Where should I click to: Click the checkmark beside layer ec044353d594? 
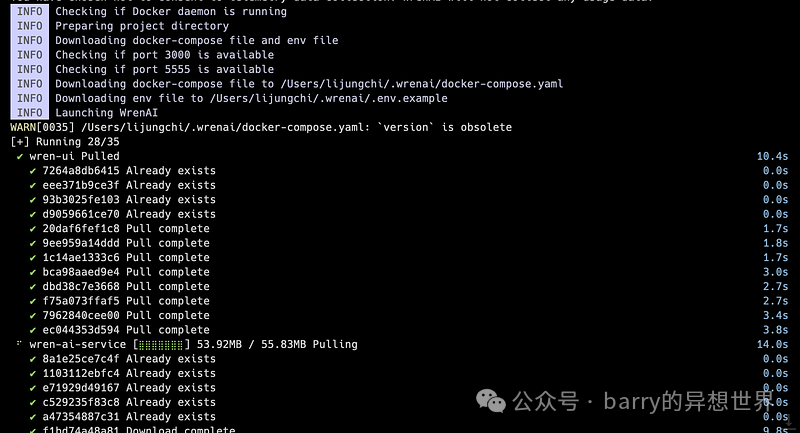[33, 330]
